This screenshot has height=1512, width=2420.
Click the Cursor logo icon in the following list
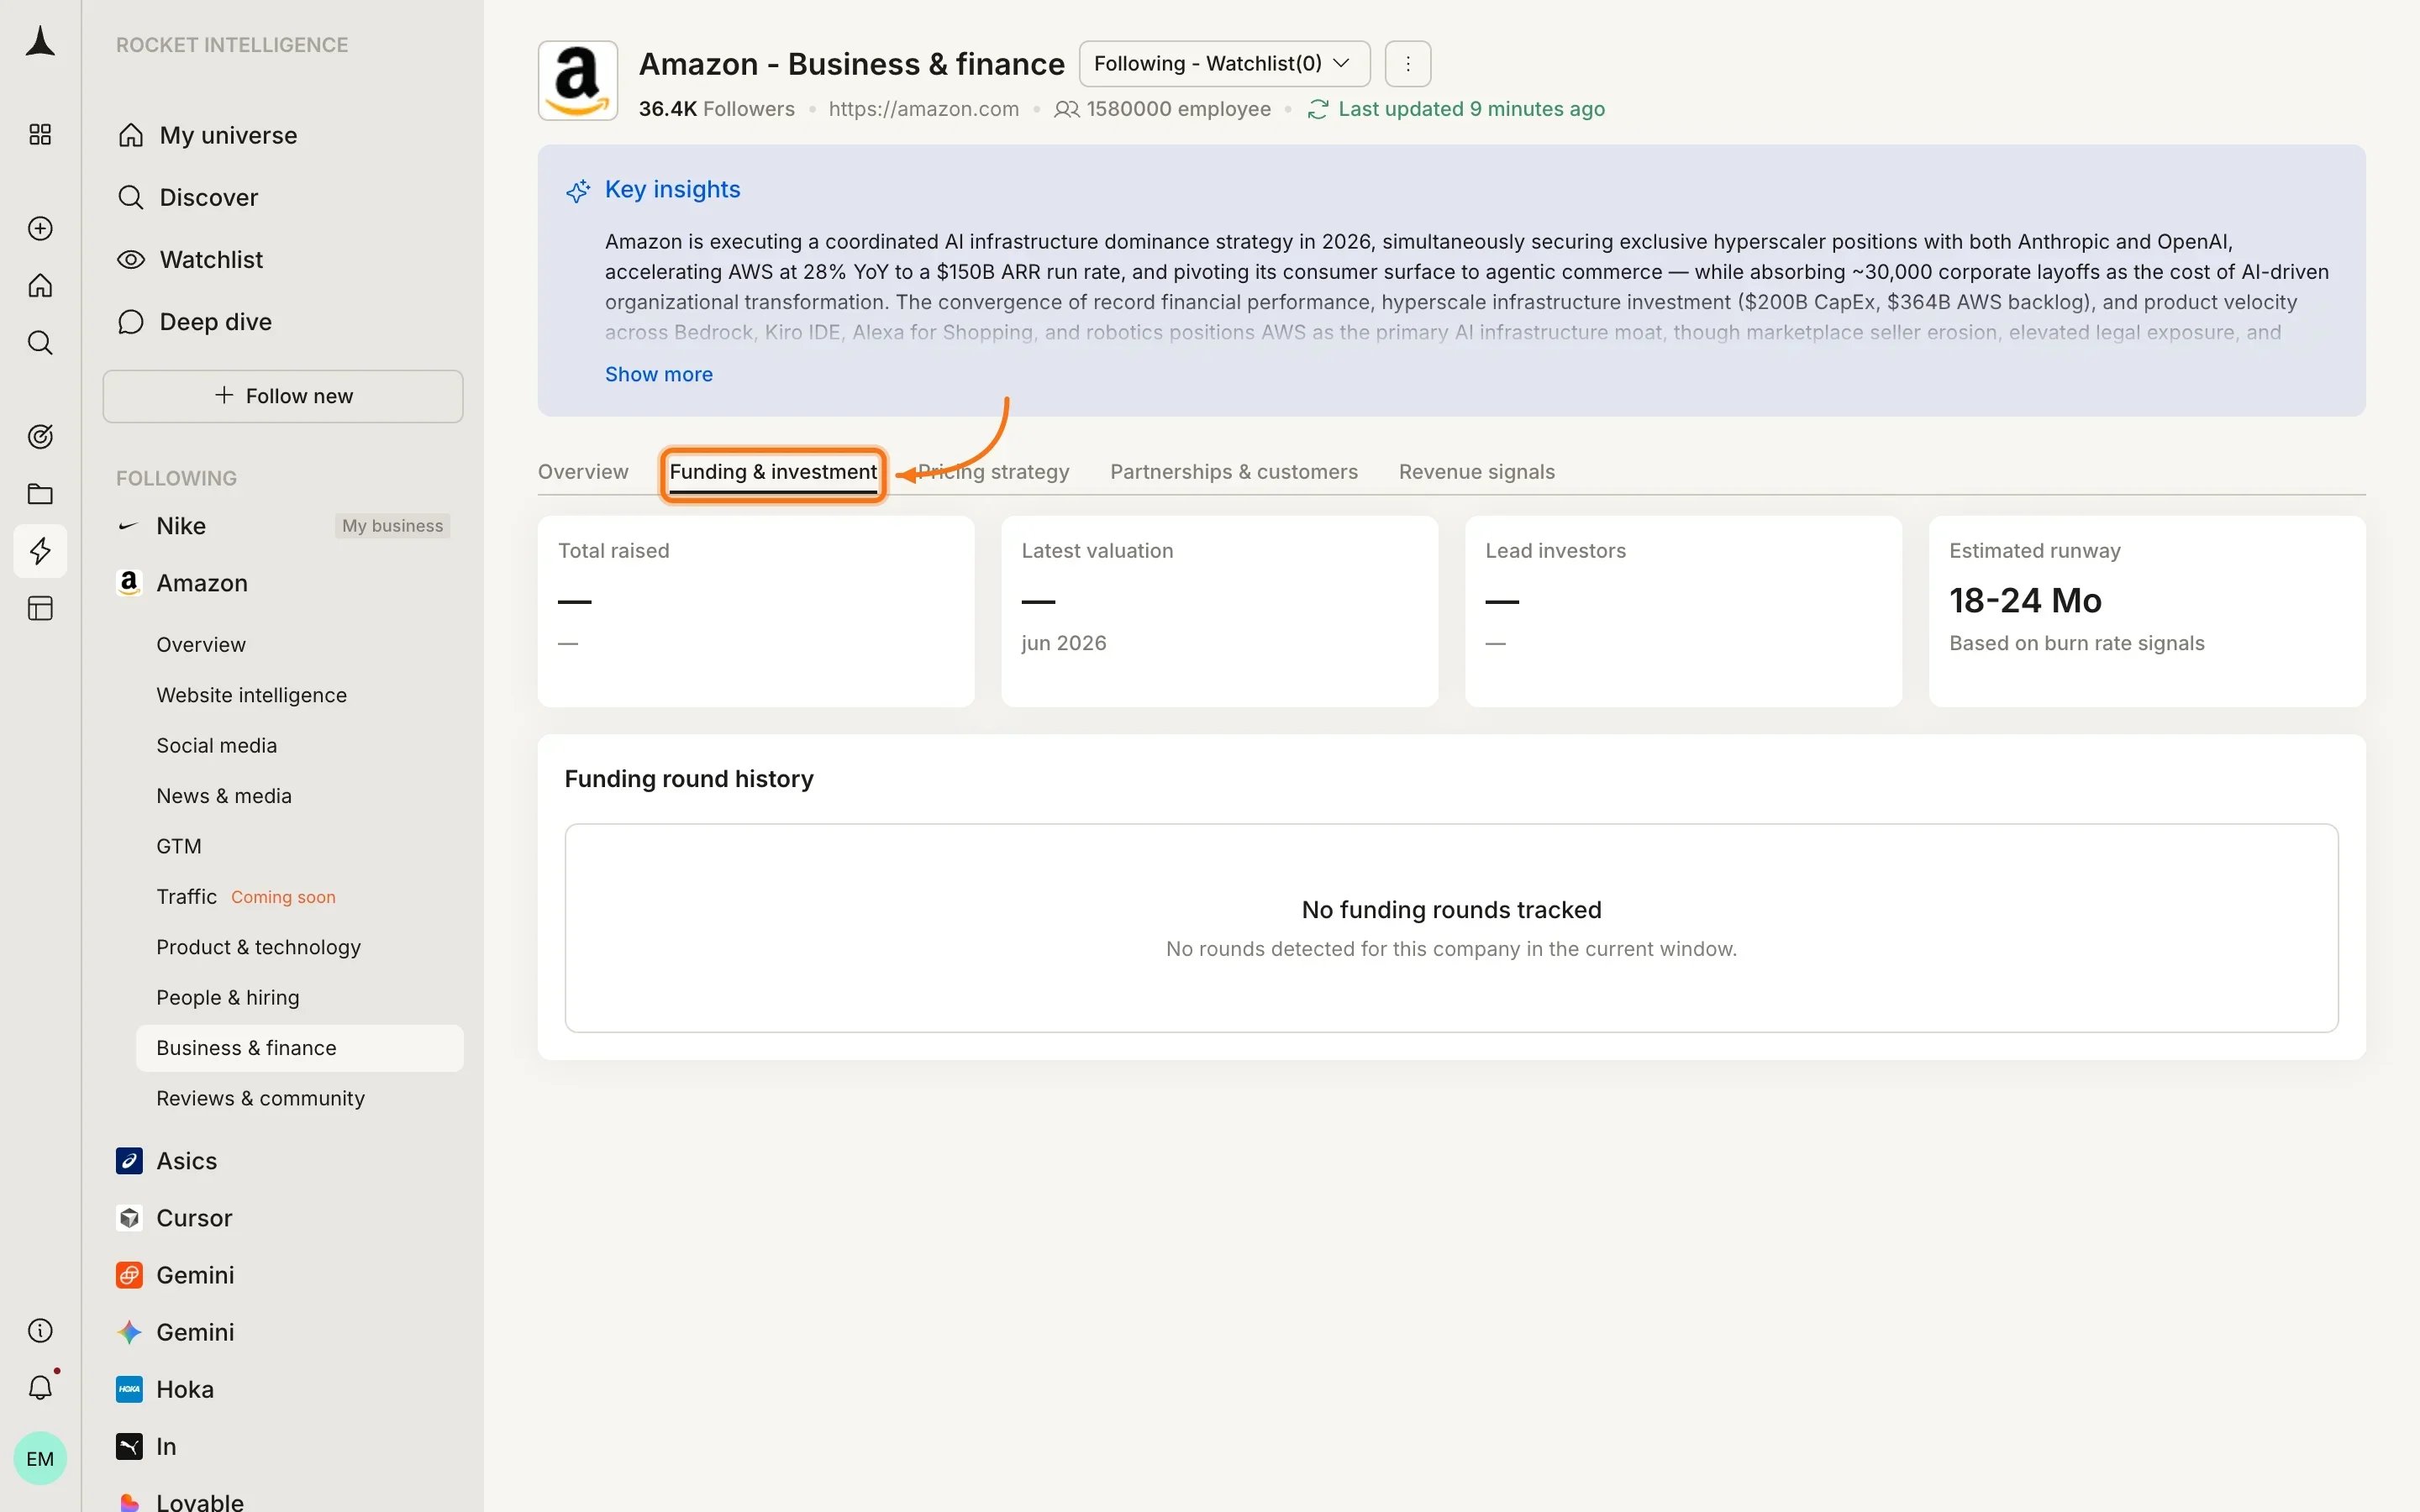pyautogui.click(x=129, y=1218)
